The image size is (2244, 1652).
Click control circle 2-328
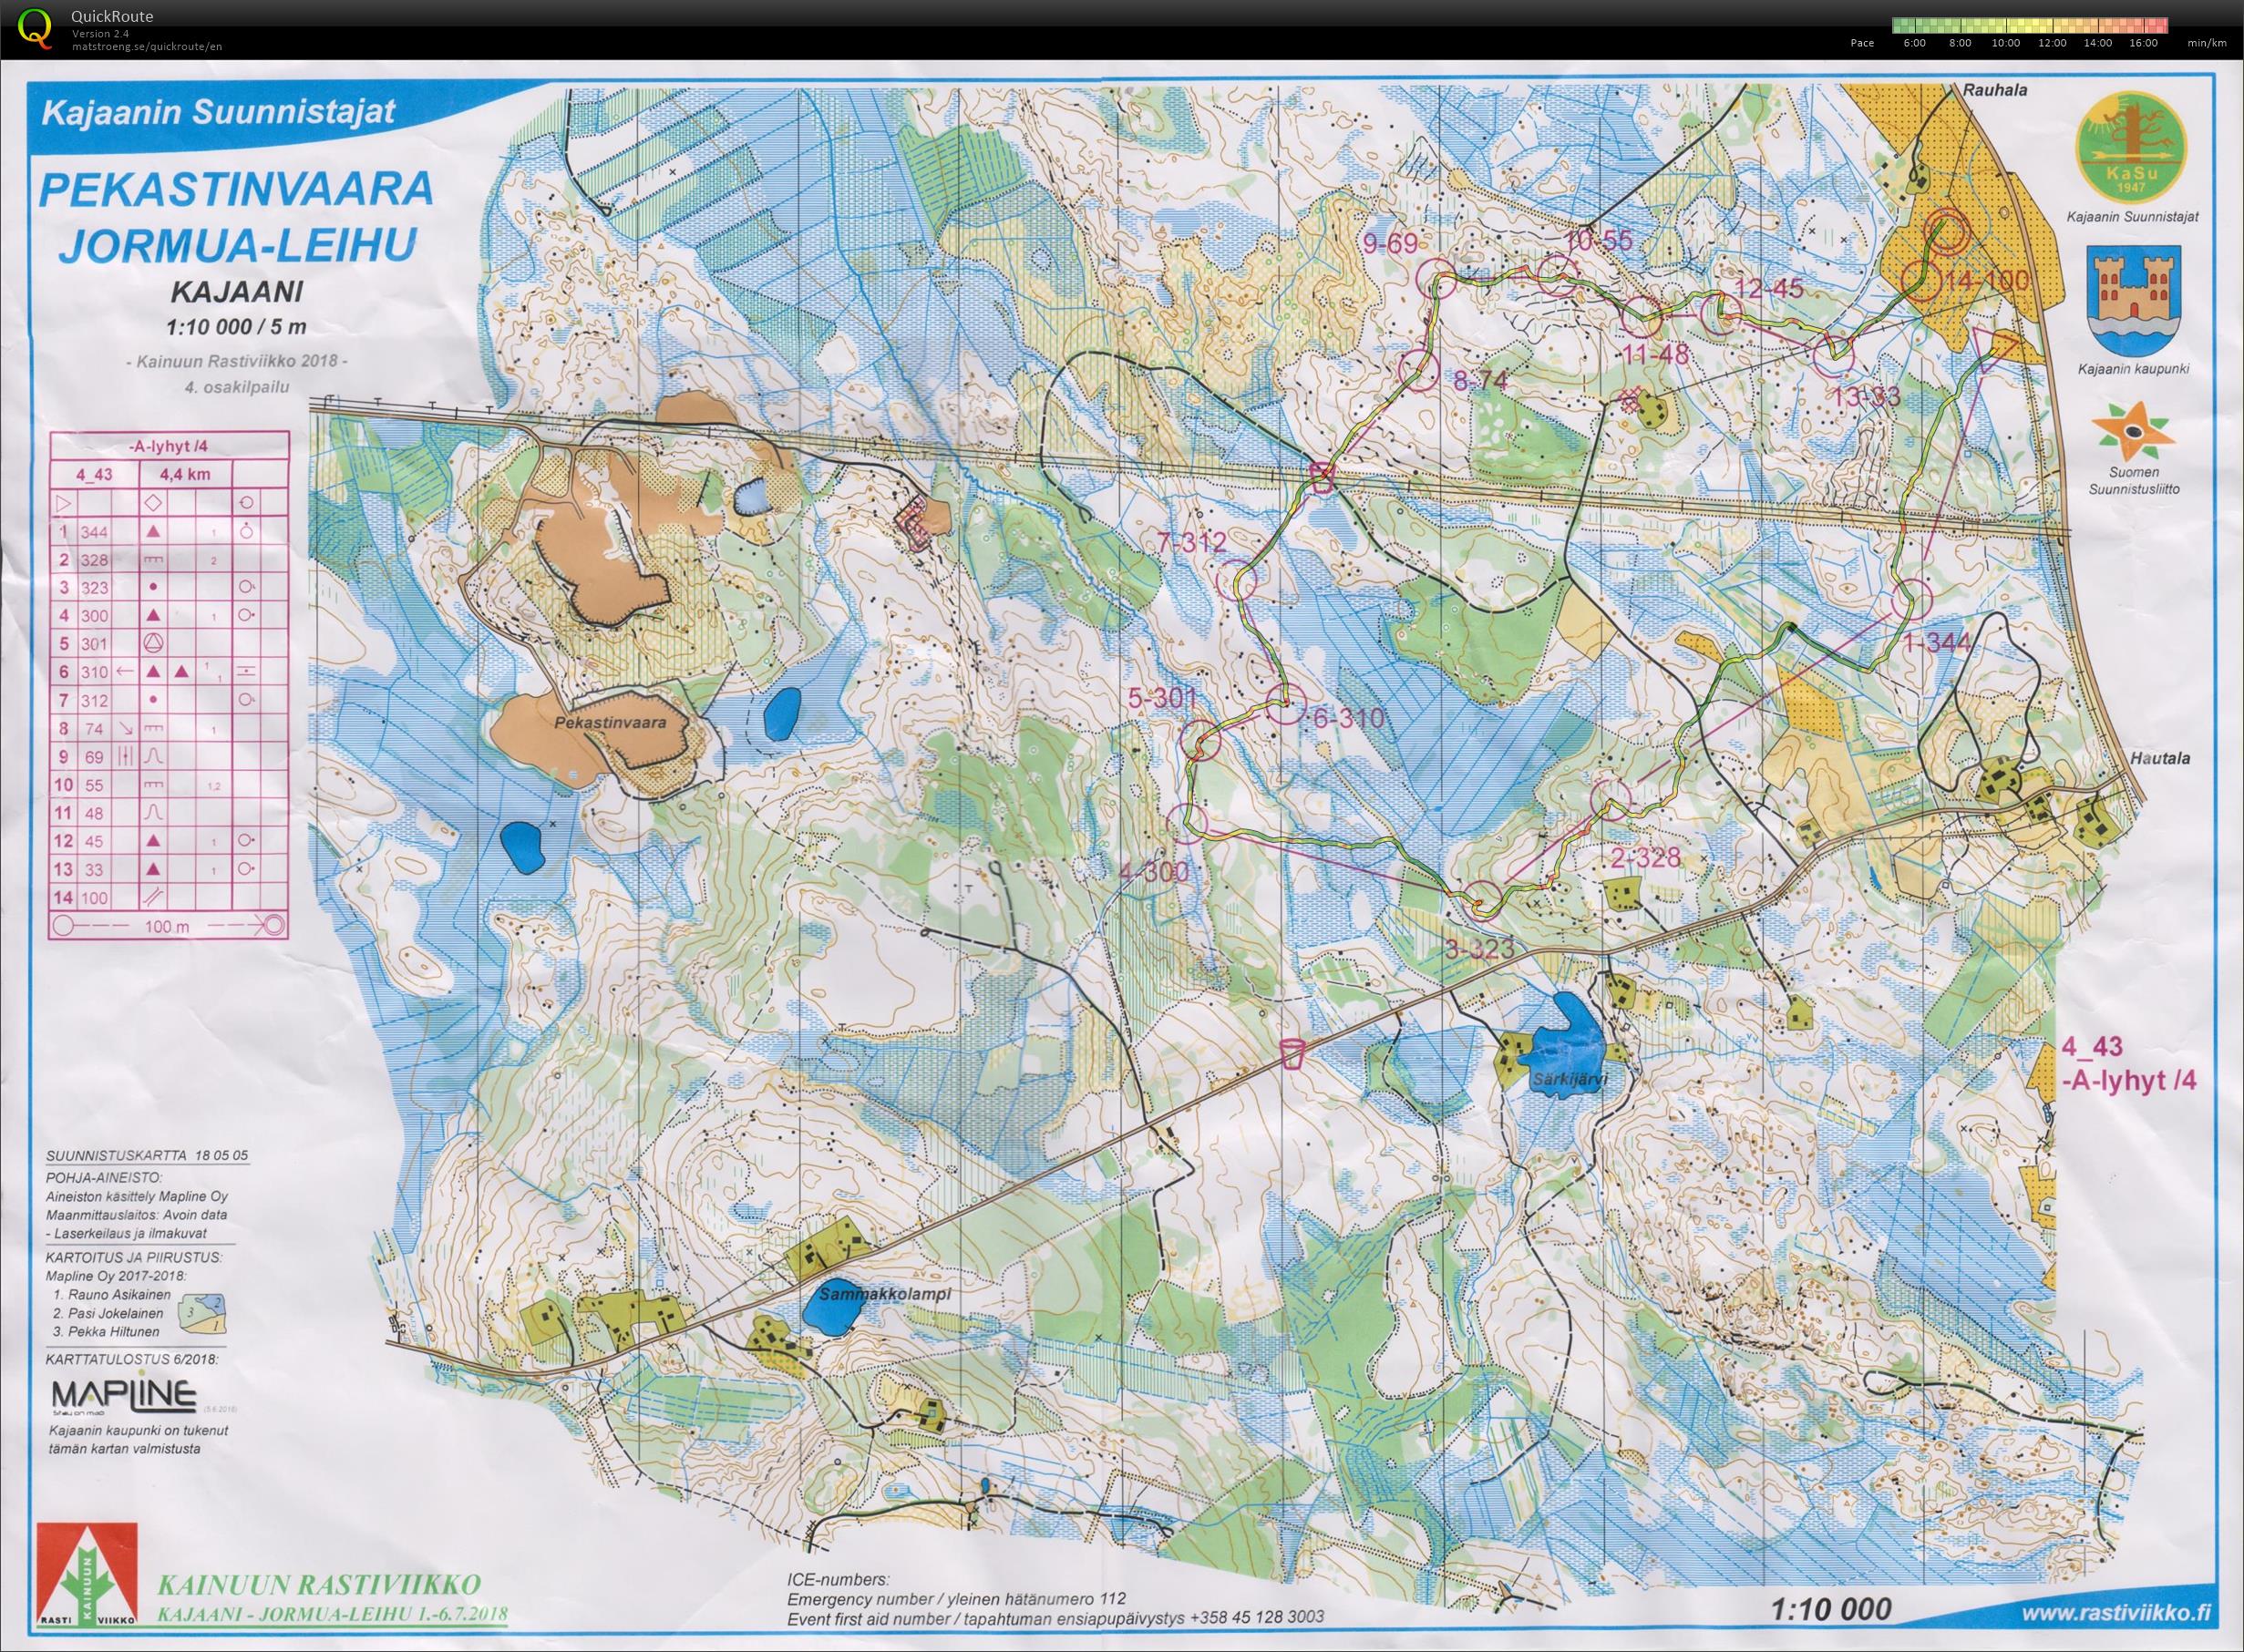(1611, 799)
